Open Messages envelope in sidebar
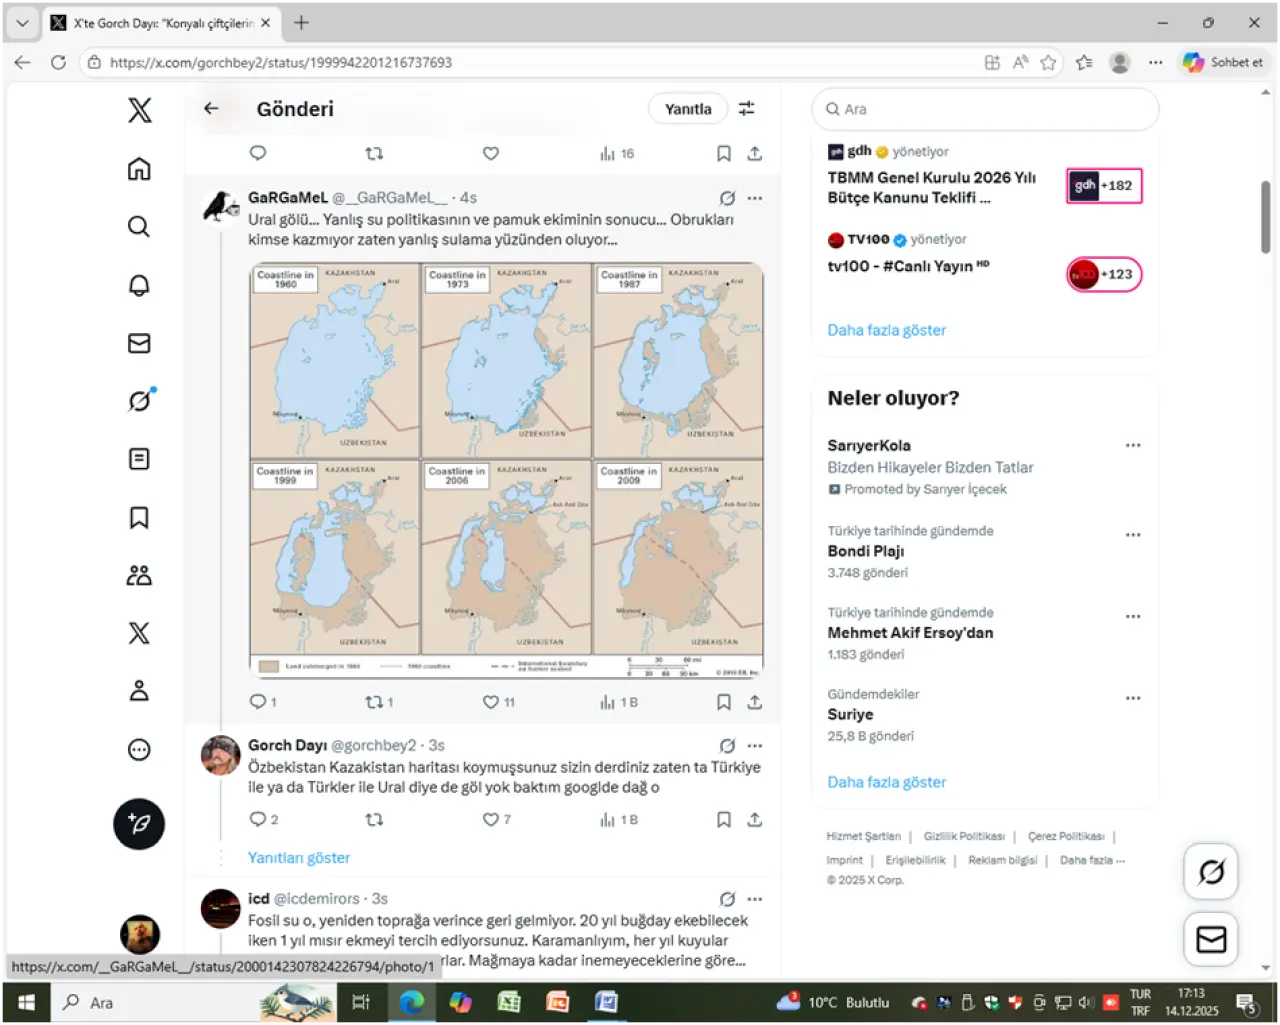Screen dimensions: 1280x1025 [139, 343]
